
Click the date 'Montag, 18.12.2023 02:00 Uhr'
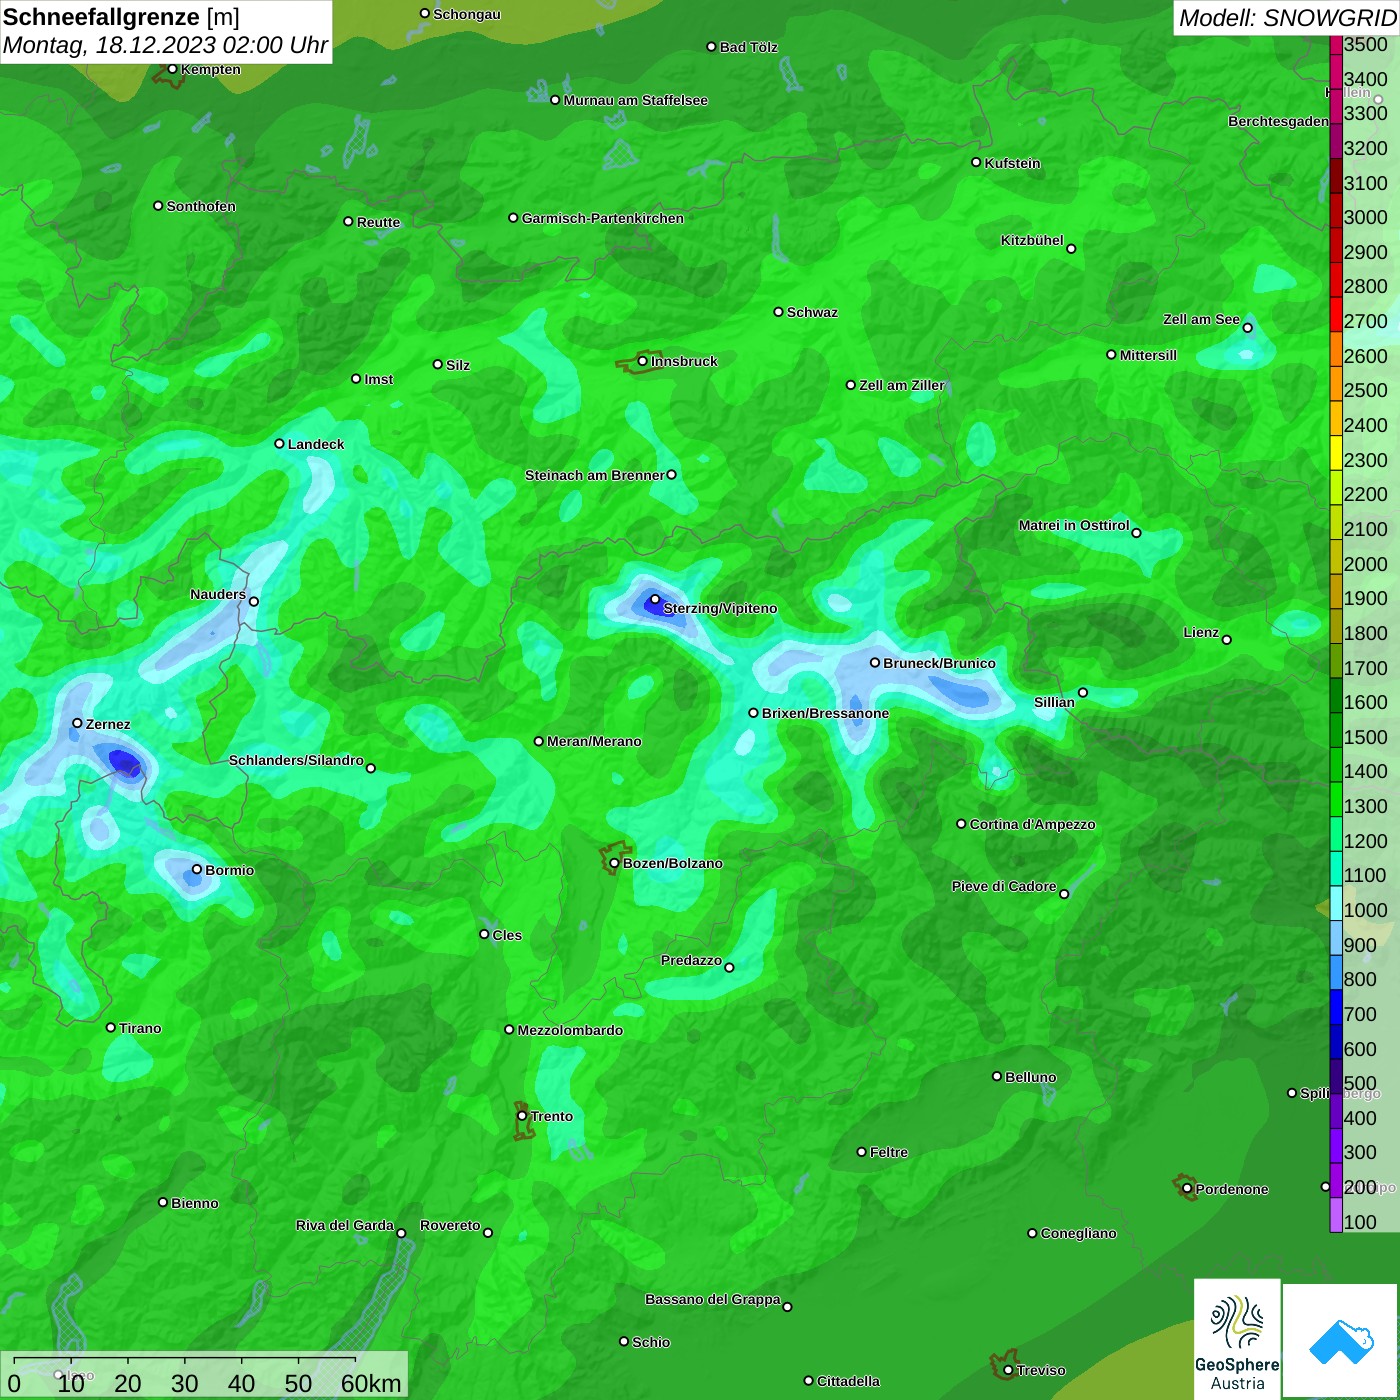(x=165, y=45)
